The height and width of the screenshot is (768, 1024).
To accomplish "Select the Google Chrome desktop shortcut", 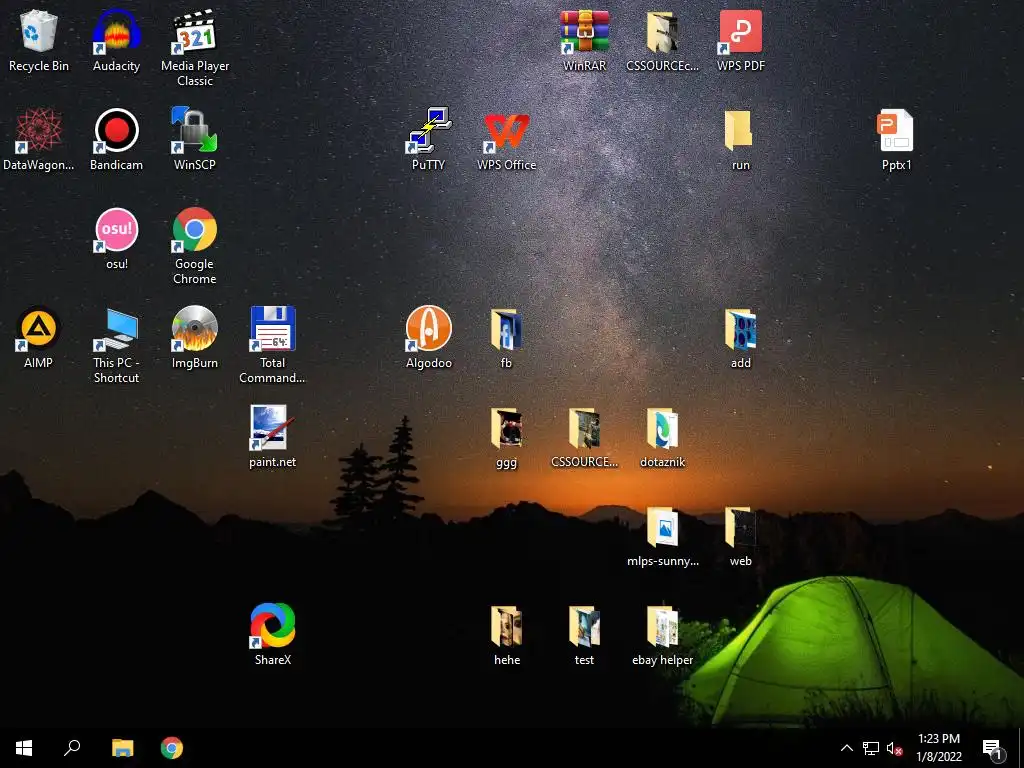I will click(195, 246).
